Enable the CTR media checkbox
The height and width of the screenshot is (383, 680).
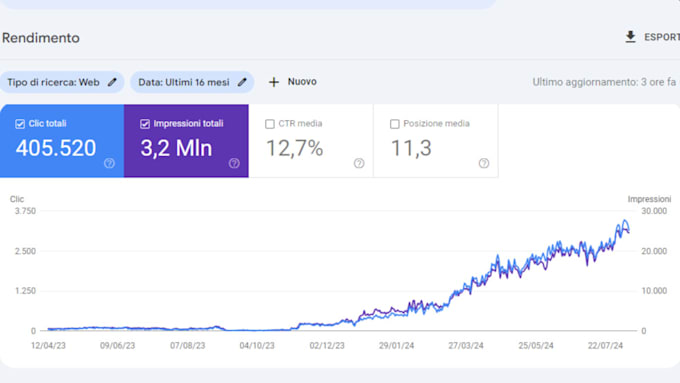(270, 124)
